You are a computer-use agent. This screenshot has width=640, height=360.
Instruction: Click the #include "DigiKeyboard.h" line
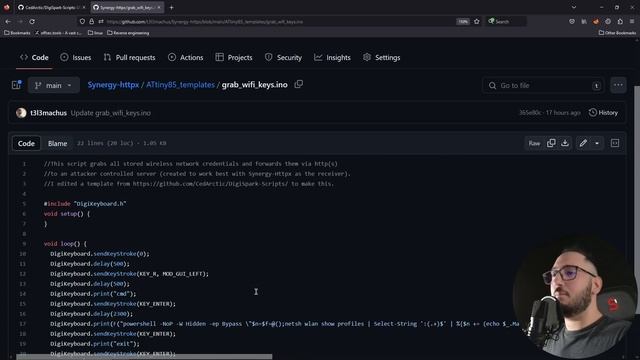85,204
